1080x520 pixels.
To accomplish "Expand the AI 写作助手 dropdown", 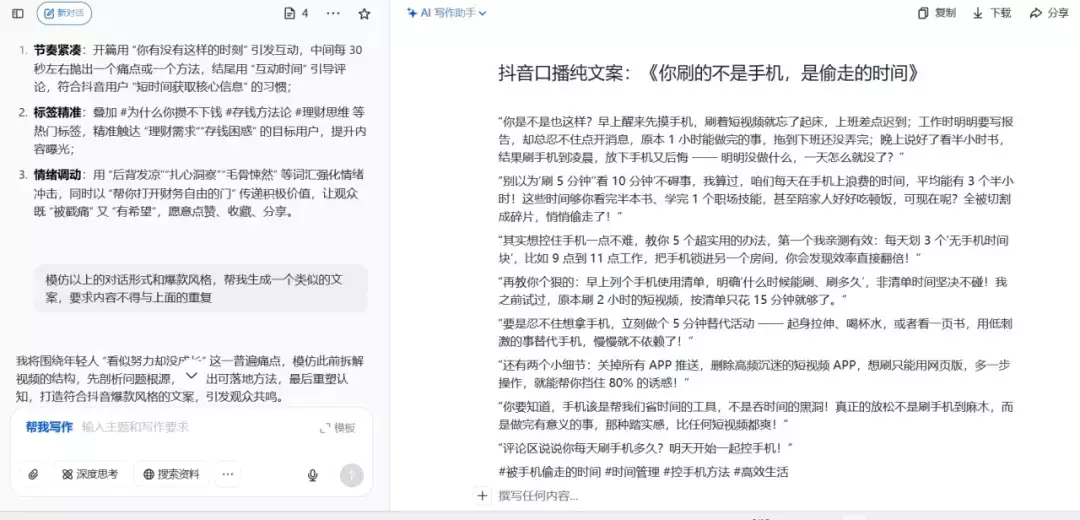I will [x=446, y=13].
